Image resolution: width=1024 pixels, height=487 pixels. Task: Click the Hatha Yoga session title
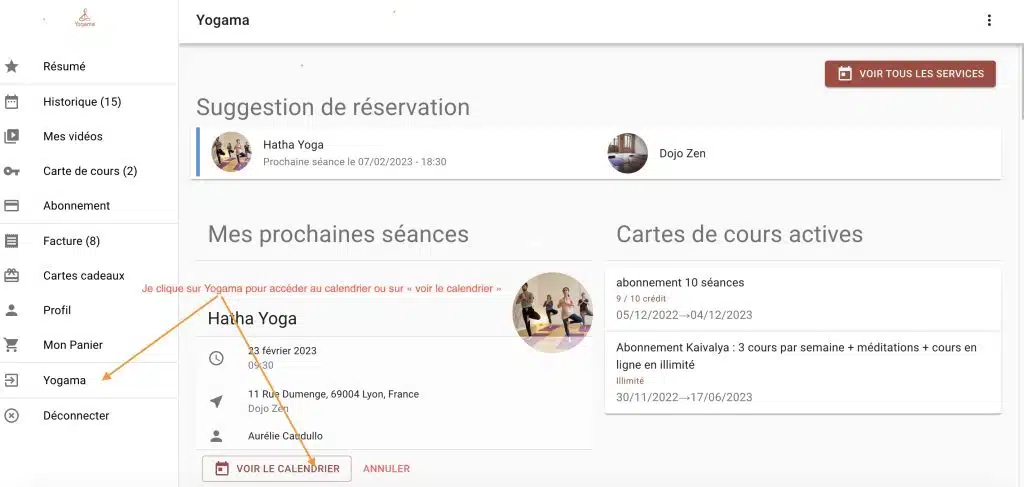pyautogui.click(x=252, y=319)
